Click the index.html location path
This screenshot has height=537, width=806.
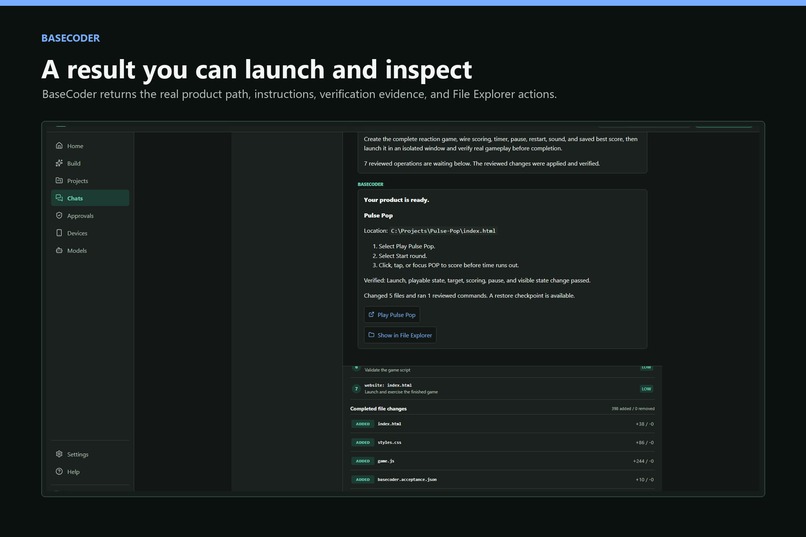[443, 231]
